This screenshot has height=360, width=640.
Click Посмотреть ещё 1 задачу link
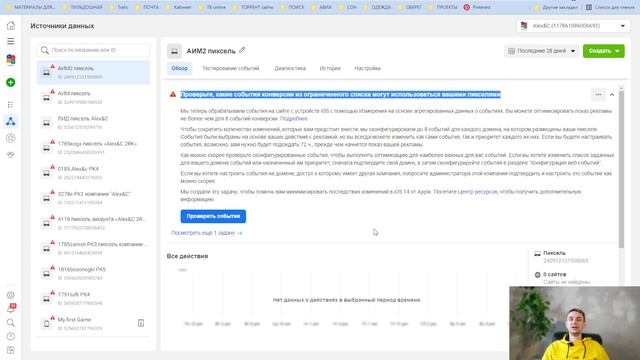coord(207,233)
